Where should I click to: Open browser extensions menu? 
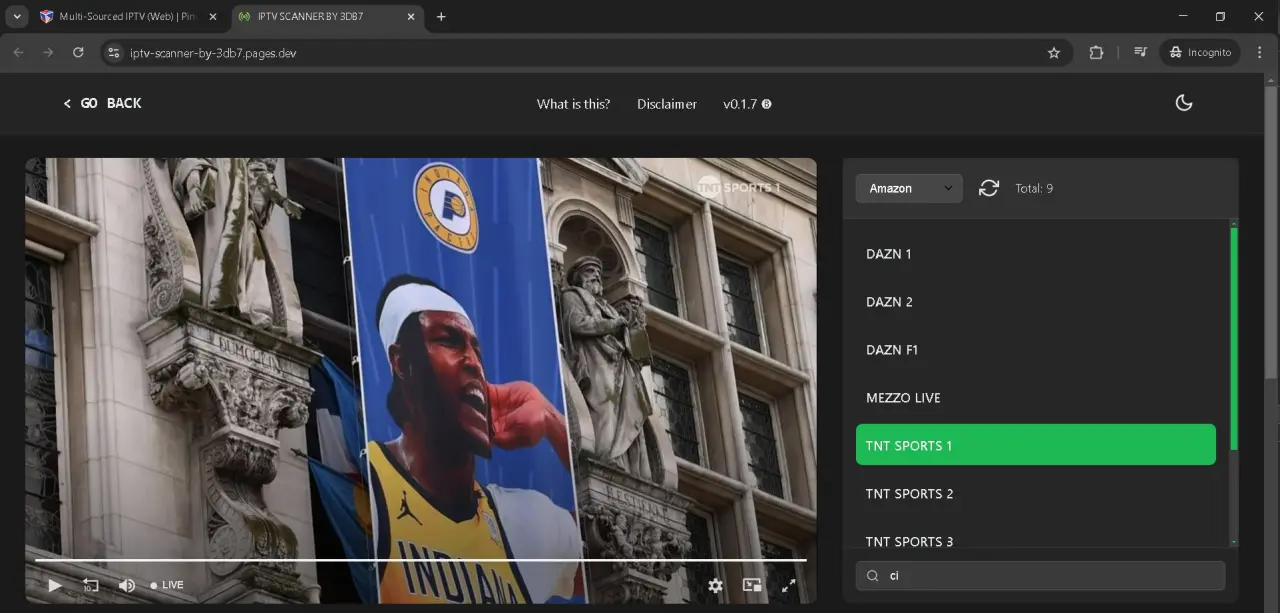(x=1096, y=53)
